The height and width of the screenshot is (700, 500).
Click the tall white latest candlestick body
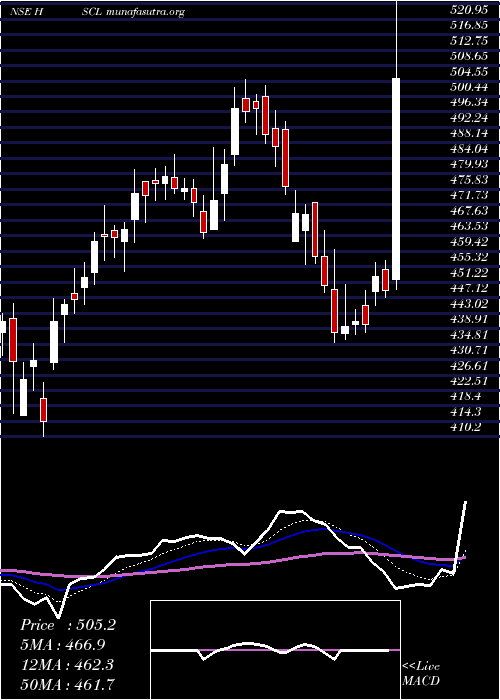click(396, 179)
